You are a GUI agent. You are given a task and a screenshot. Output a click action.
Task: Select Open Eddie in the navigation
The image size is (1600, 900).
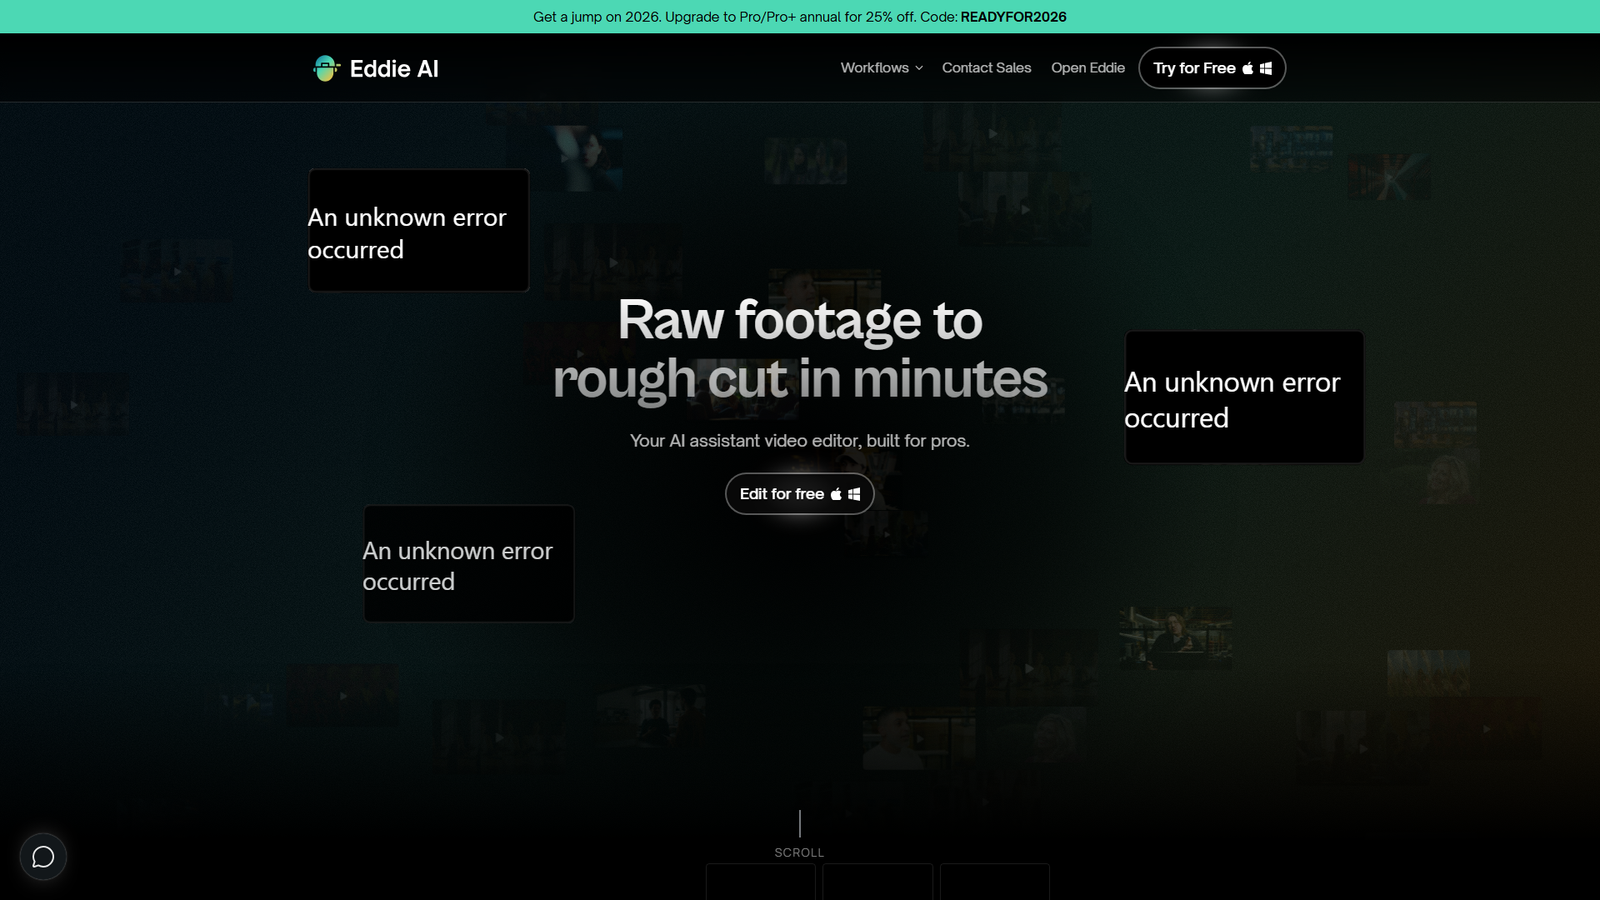pos(1087,68)
